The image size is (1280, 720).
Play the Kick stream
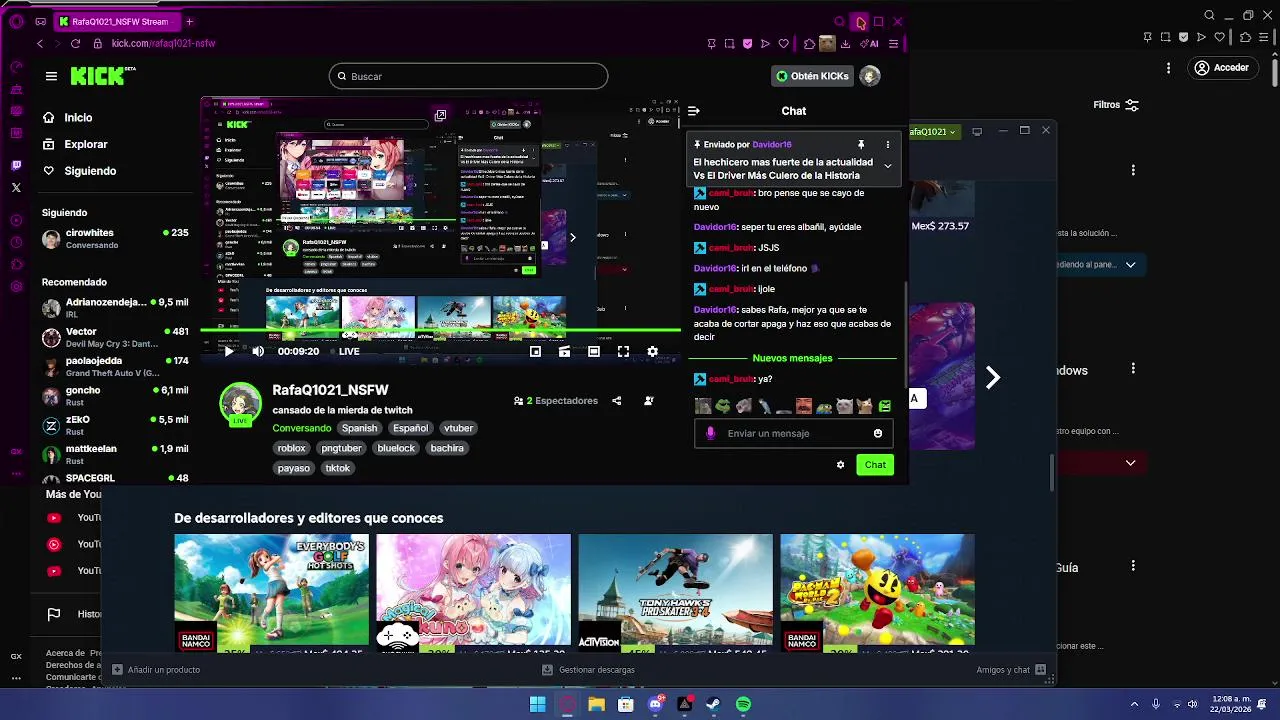[x=229, y=351]
